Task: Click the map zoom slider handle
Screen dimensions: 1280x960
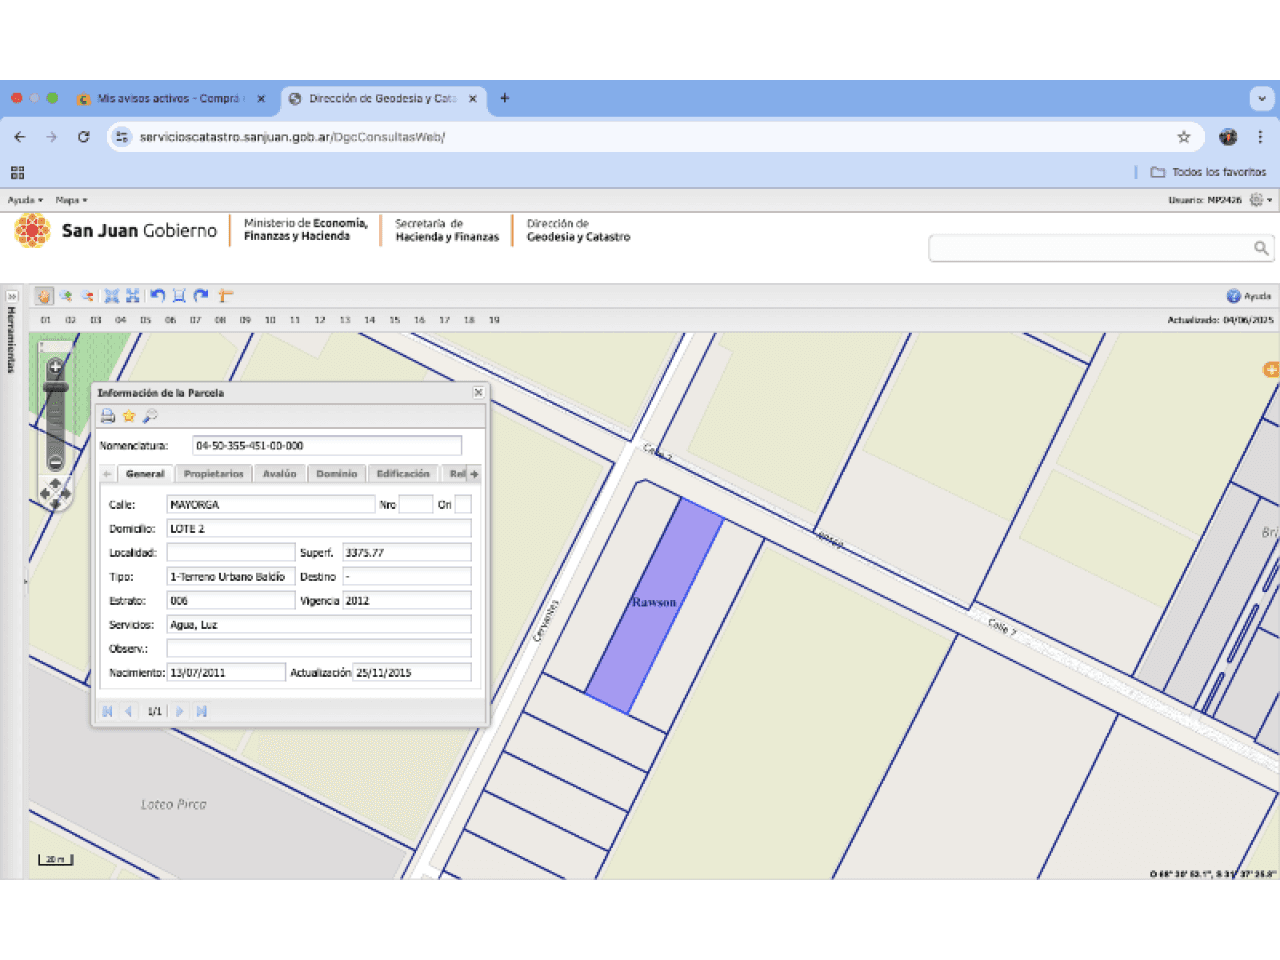Action: click(x=56, y=387)
